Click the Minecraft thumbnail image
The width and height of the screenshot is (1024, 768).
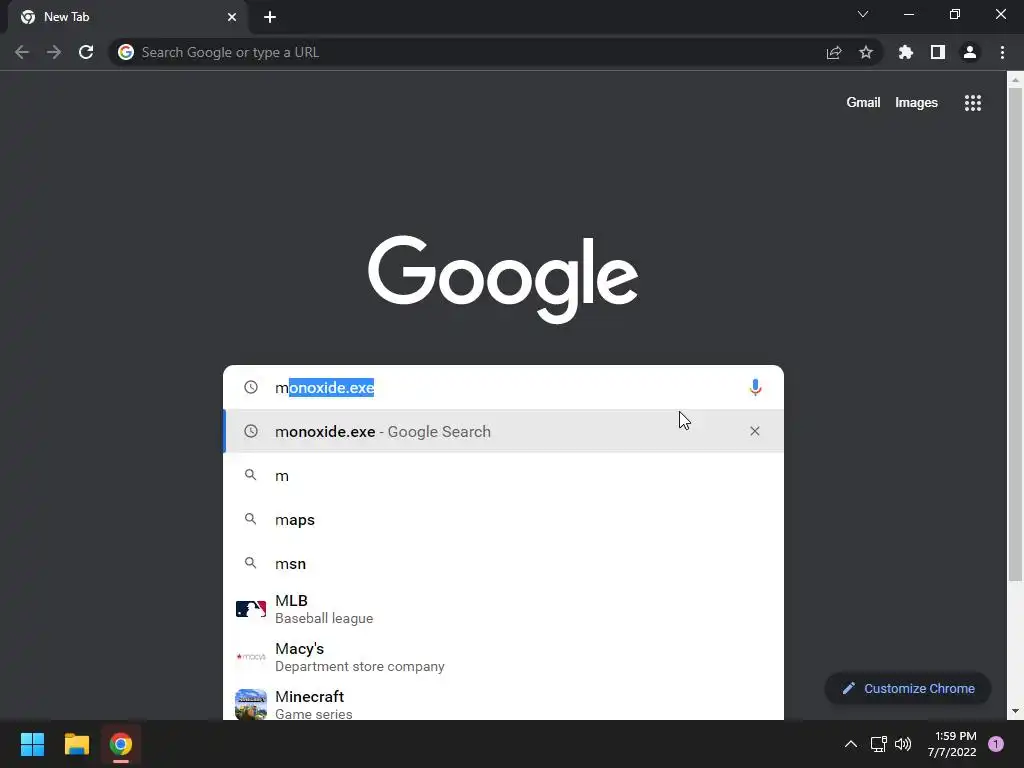[251, 705]
